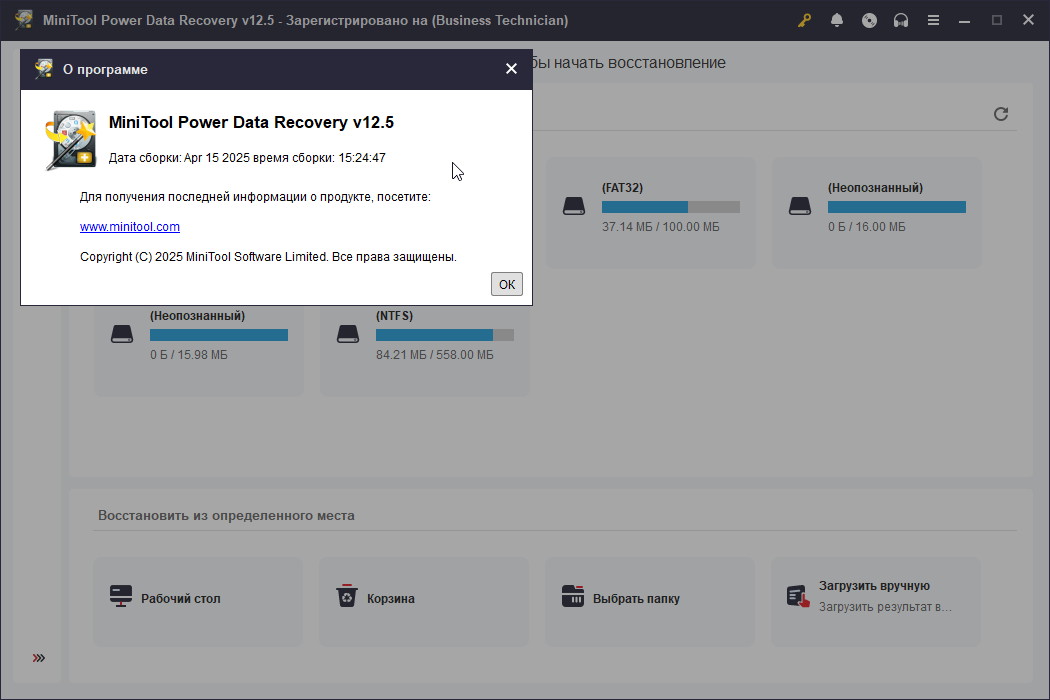
Task: Click the build date line 'Дата сборки'
Action: click(247, 158)
